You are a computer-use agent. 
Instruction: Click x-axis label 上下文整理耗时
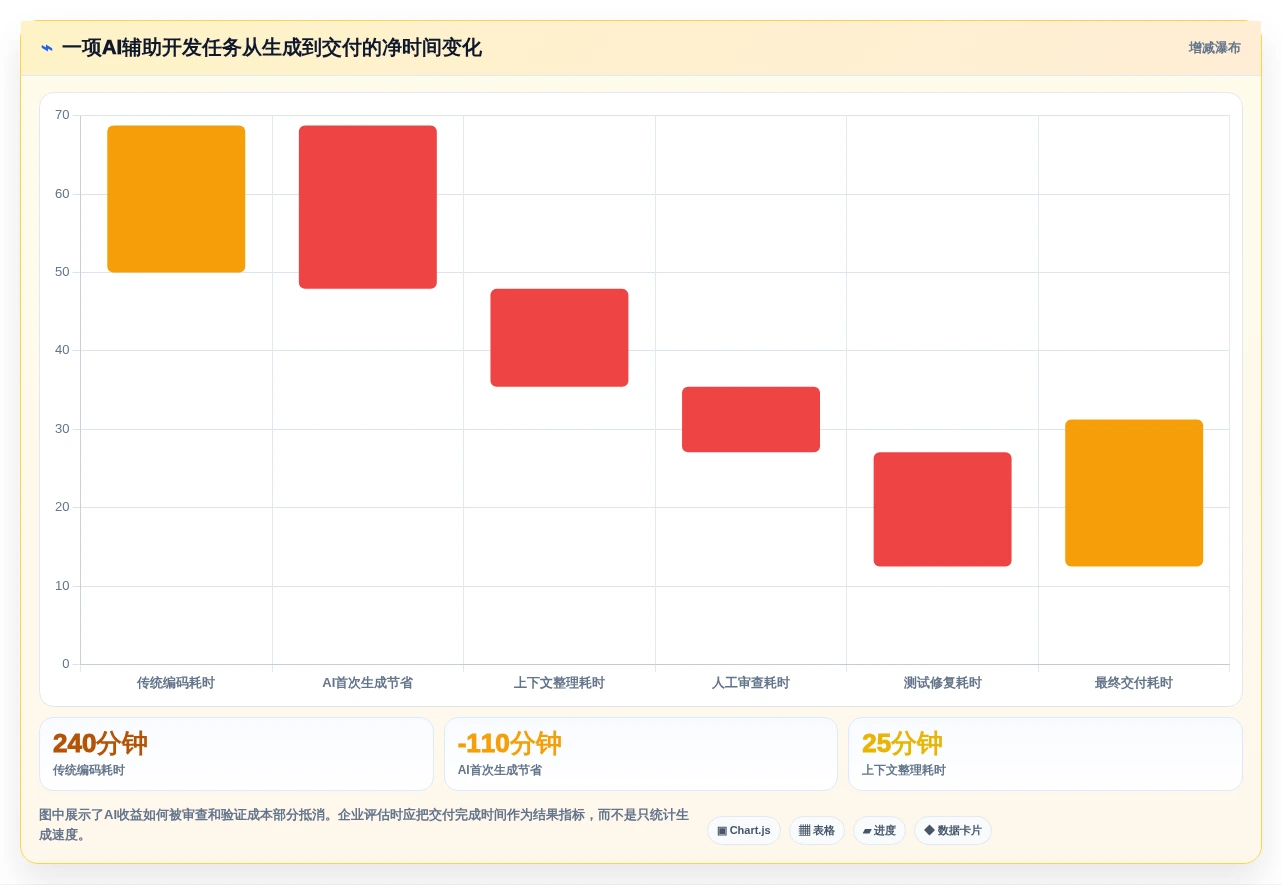tap(559, 683)
